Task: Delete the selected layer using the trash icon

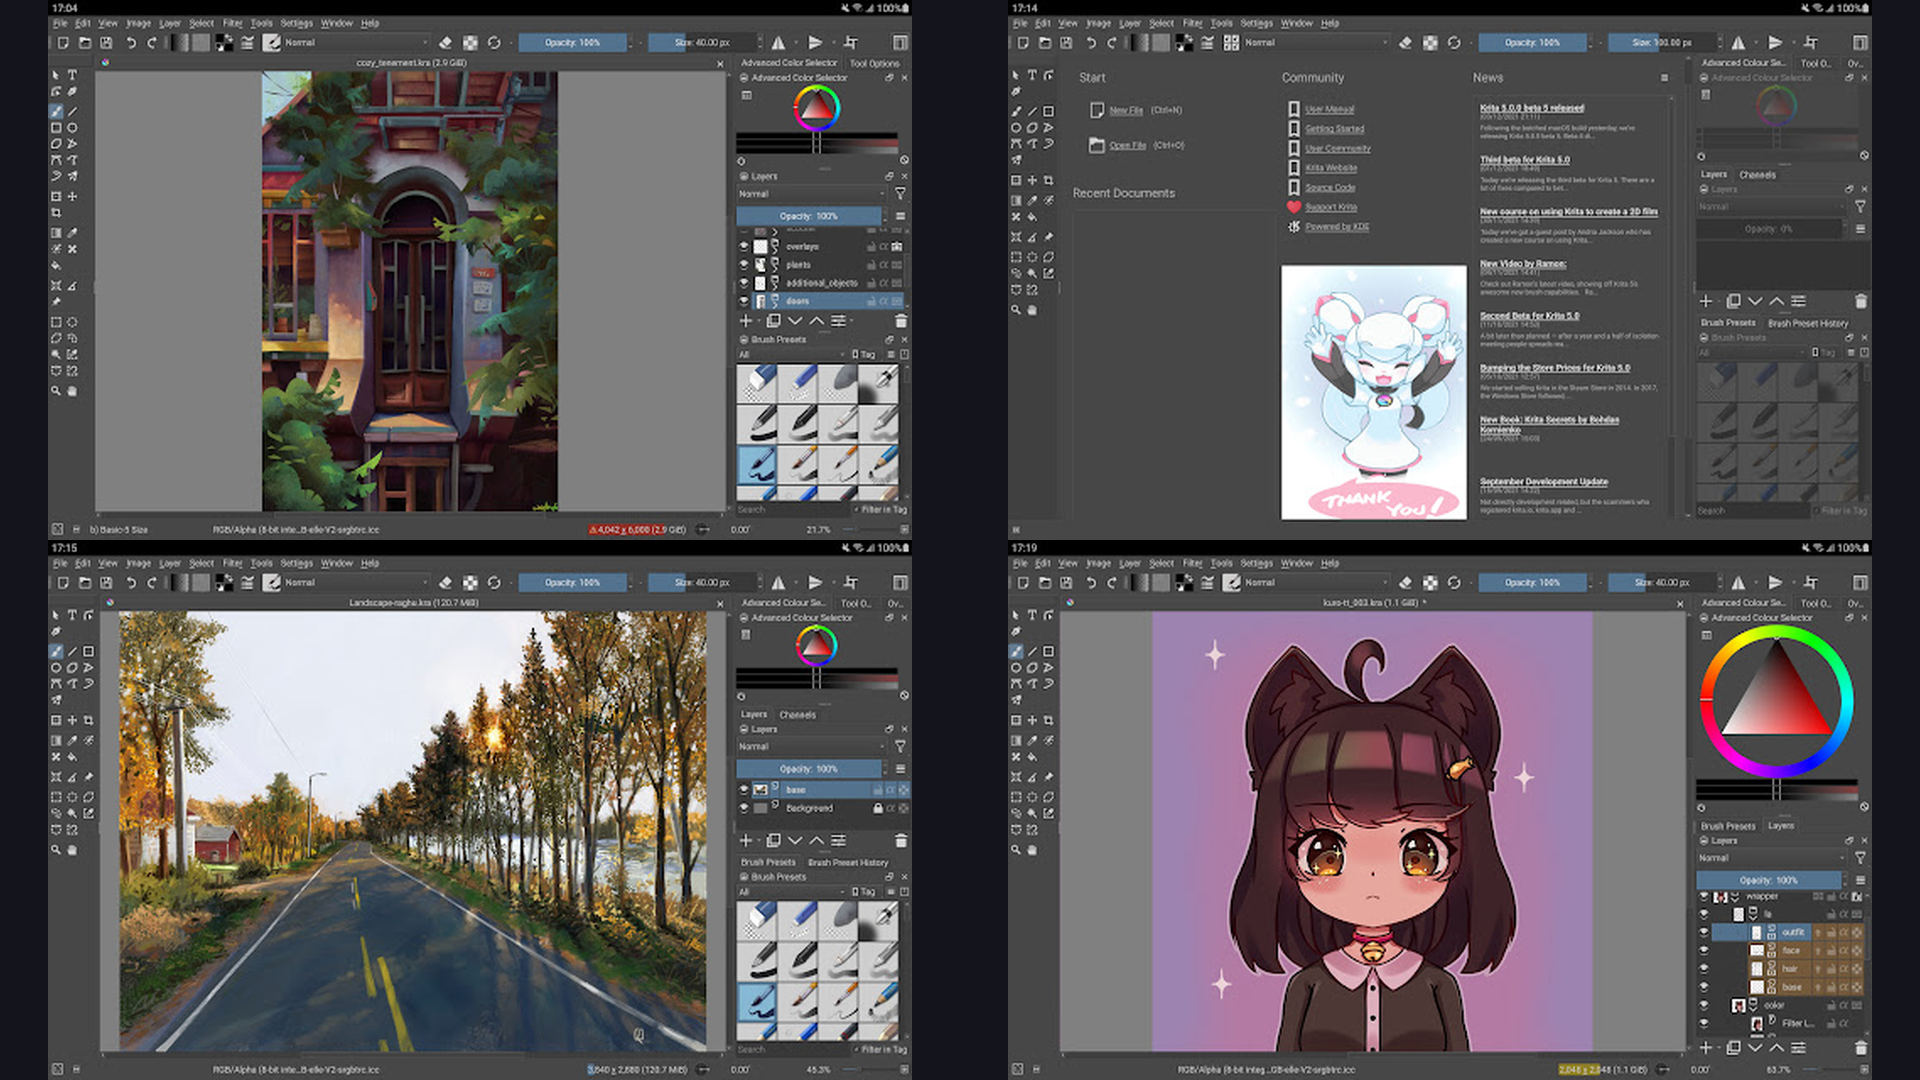Action: point(902,321)
